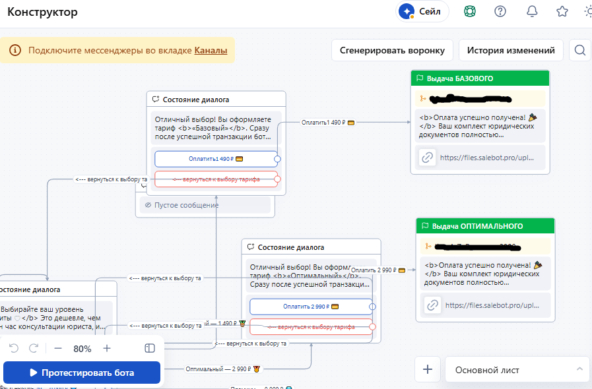Select the Выдача ОПТИМАЛЬНОГО block header
The height and width of the screenshot is (389, 592).
click(x=485, y=226)
